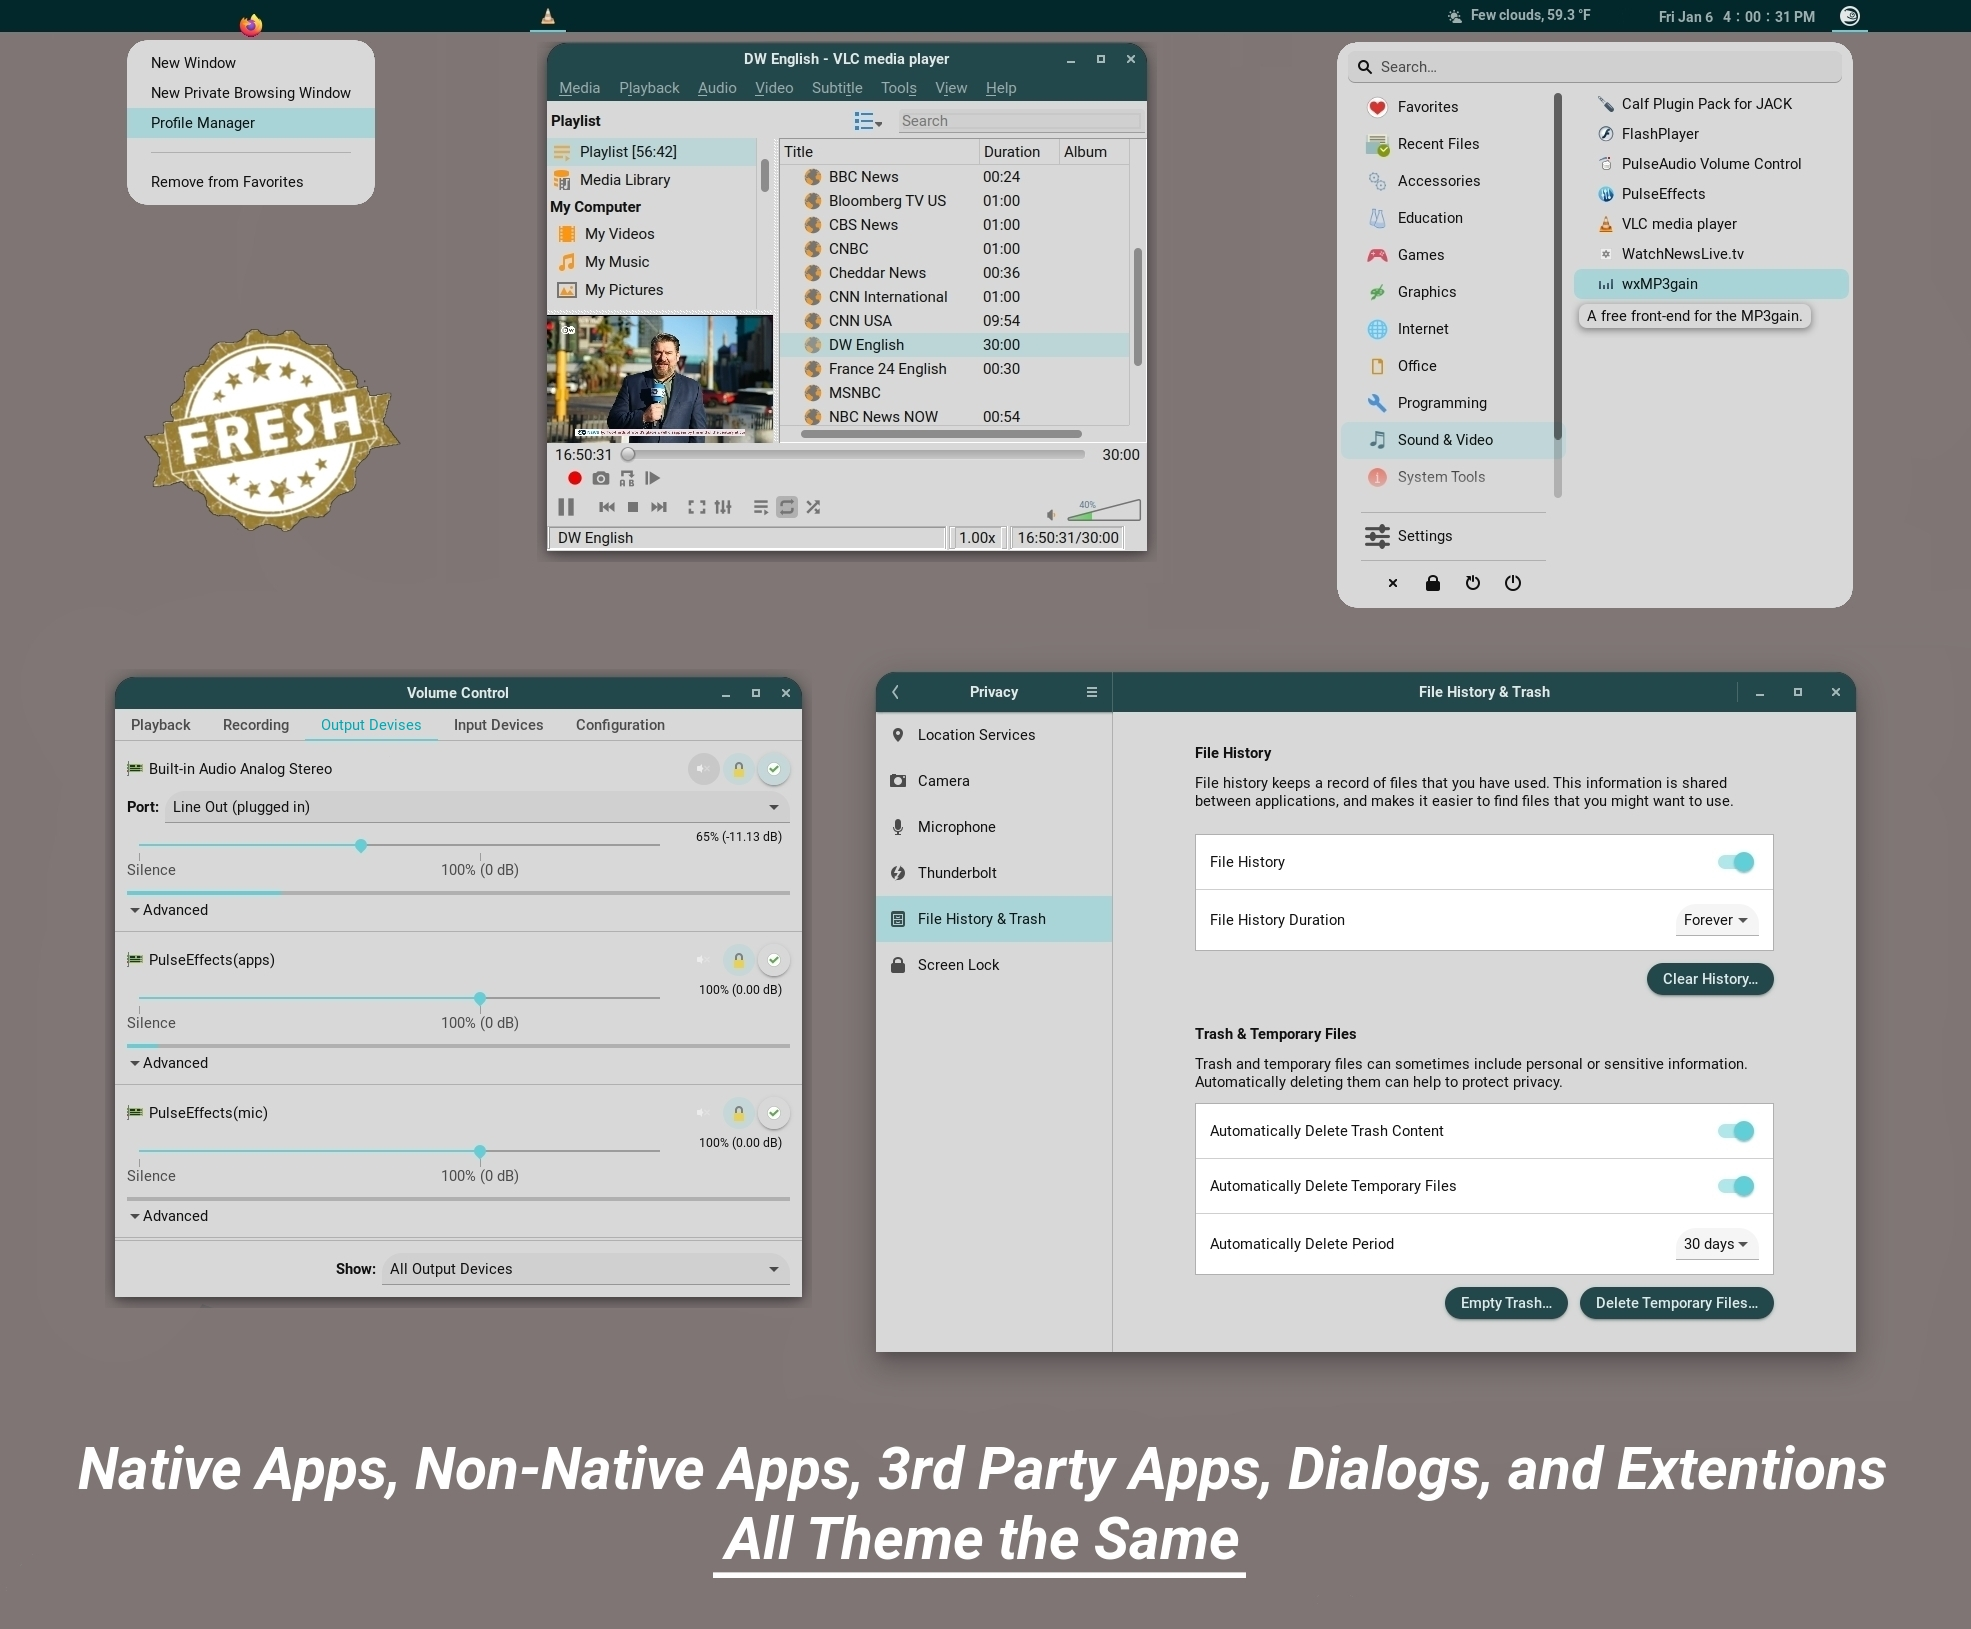Click VLC's seek bar handle
Screen dimensions: 1971x1629
pyautogui.click(x=628, y=454)
